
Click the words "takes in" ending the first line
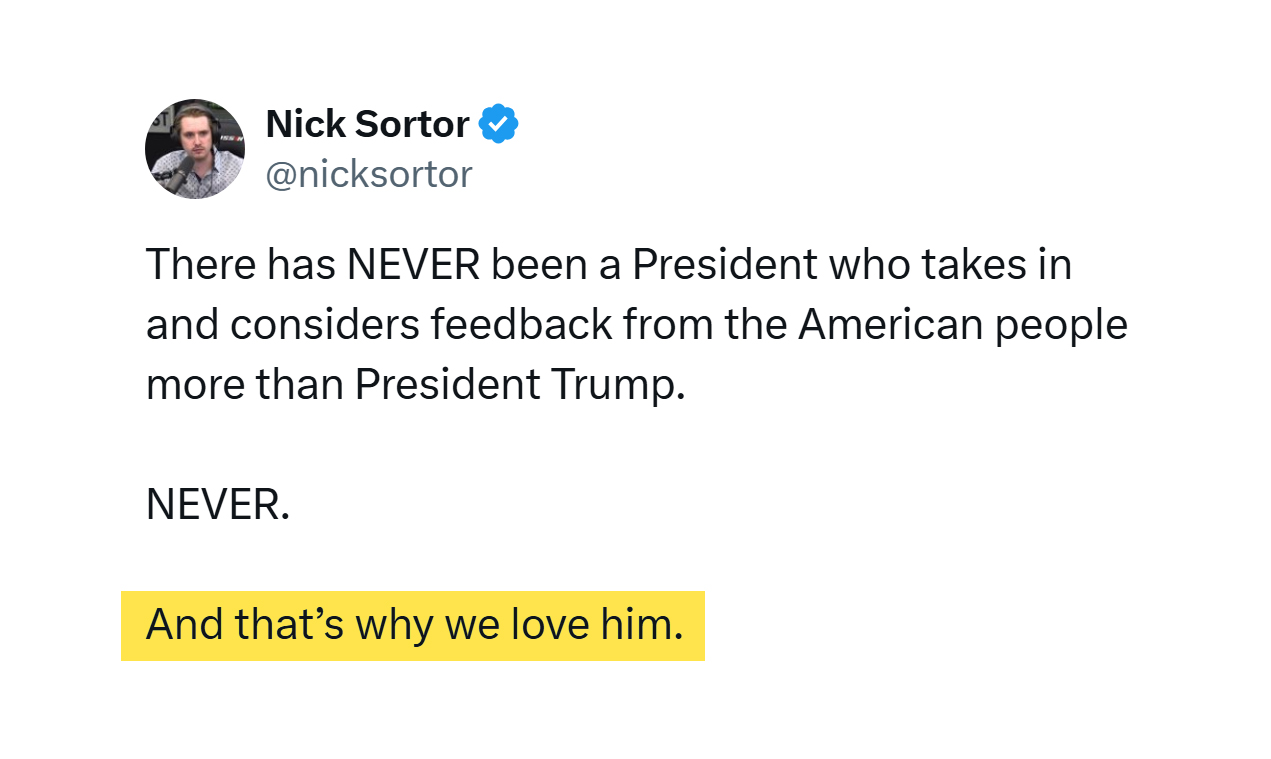997,265
